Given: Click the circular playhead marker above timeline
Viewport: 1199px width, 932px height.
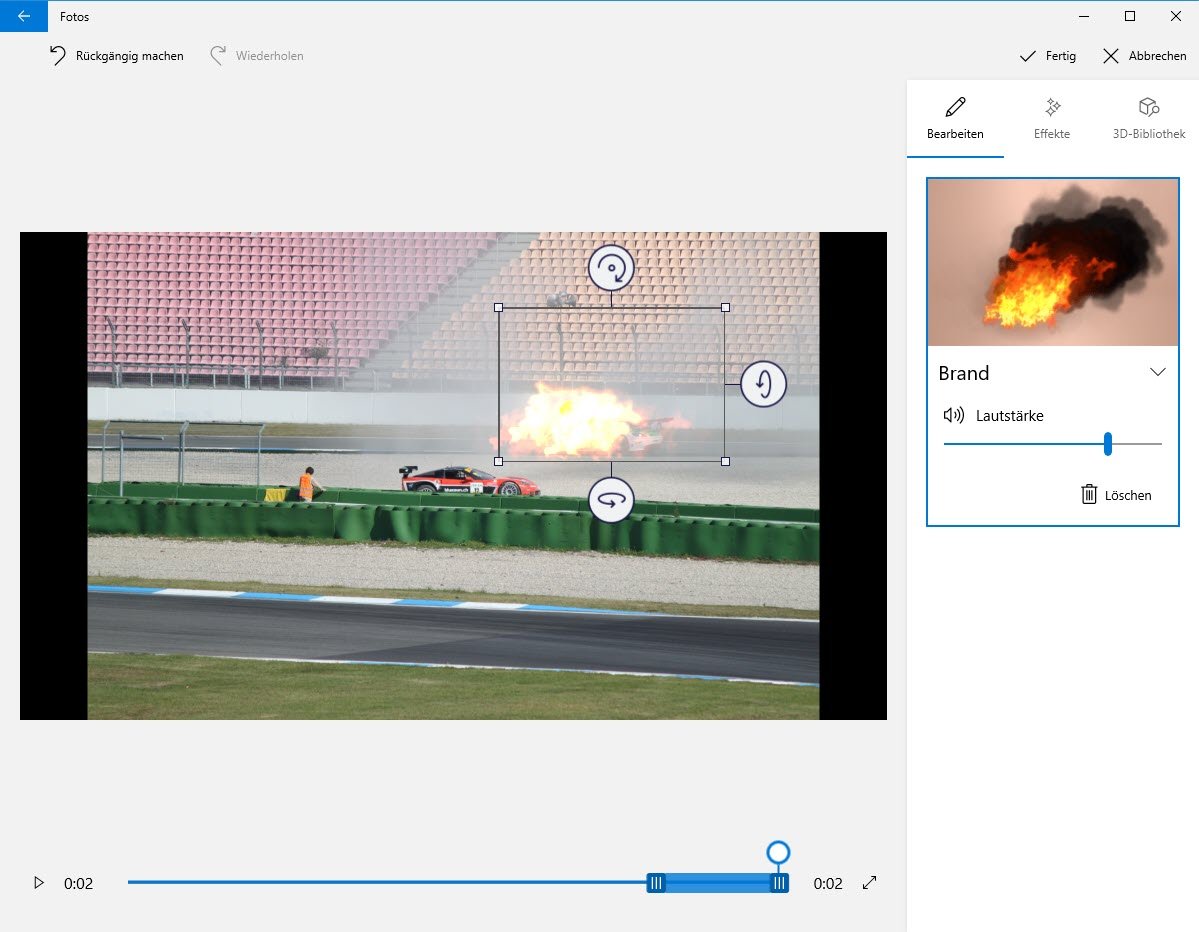Looking at the screenshot, I should 778,852.
